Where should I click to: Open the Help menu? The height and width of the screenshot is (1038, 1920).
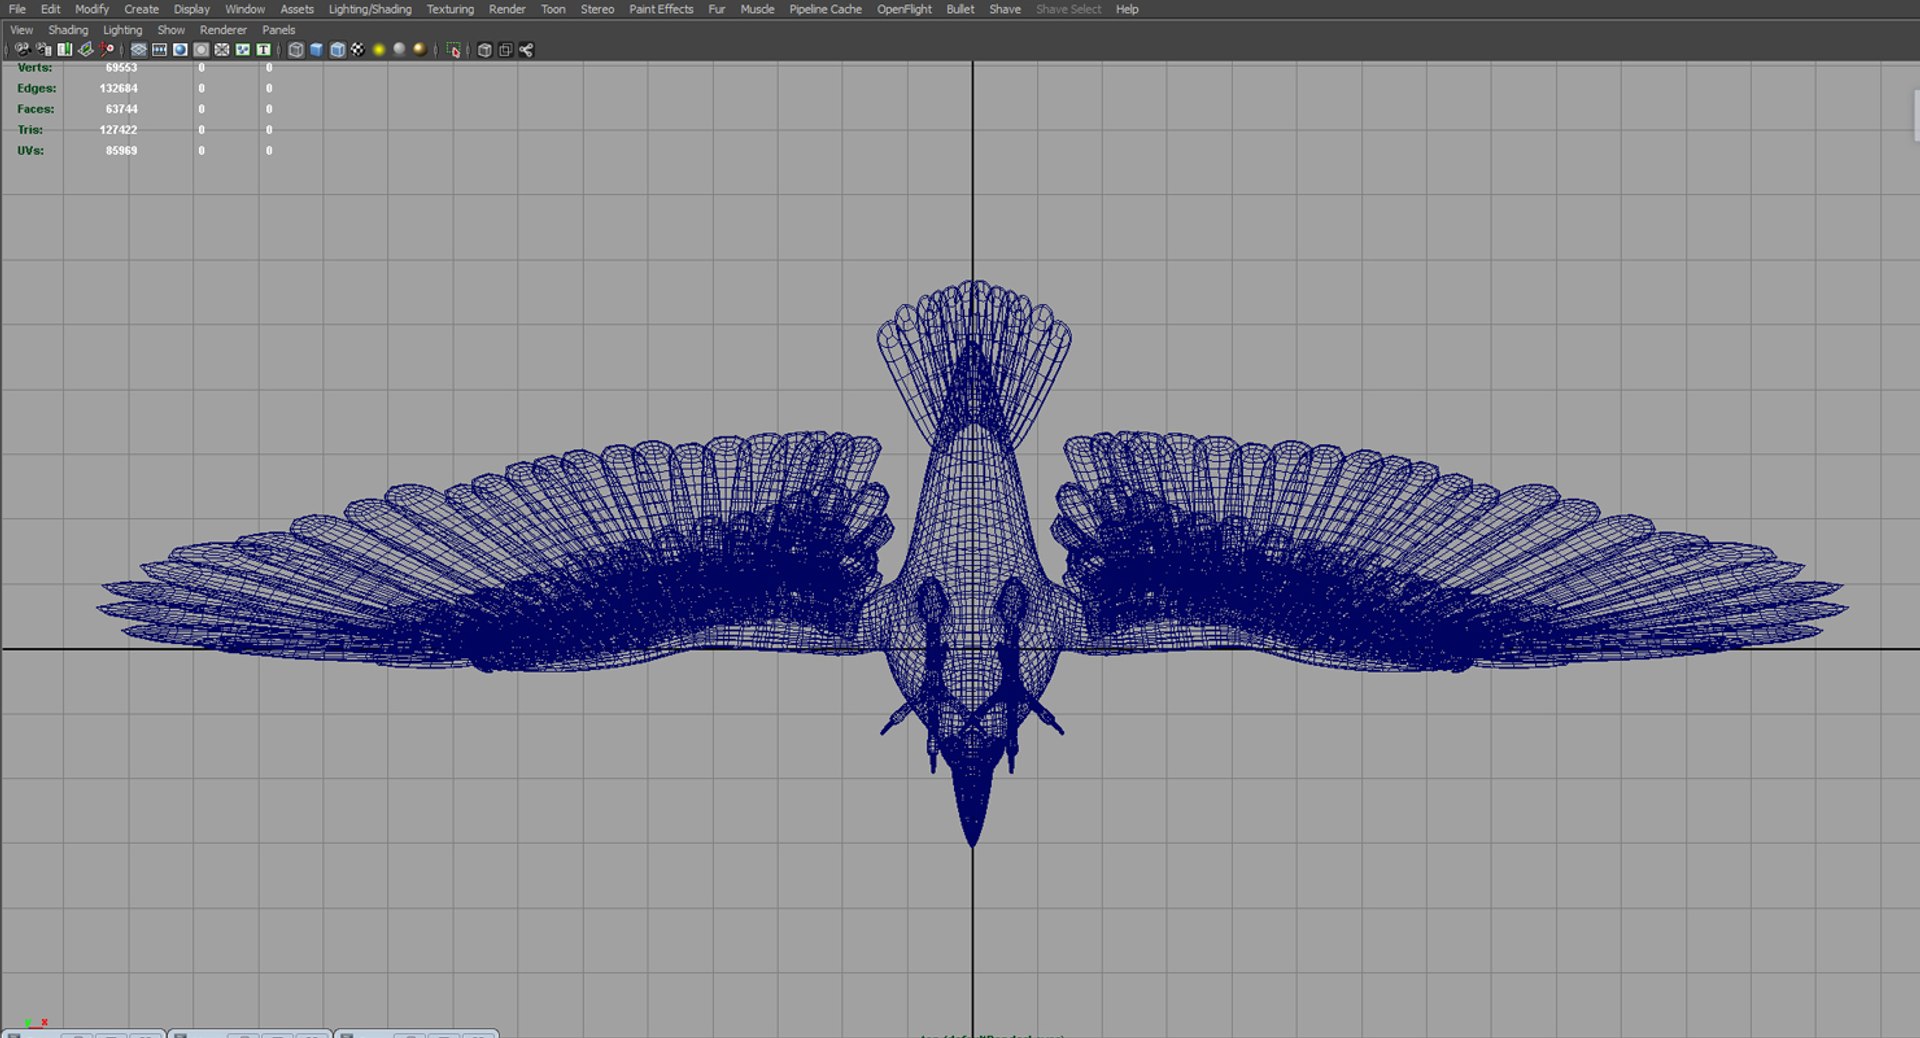tap(1127, 9)
